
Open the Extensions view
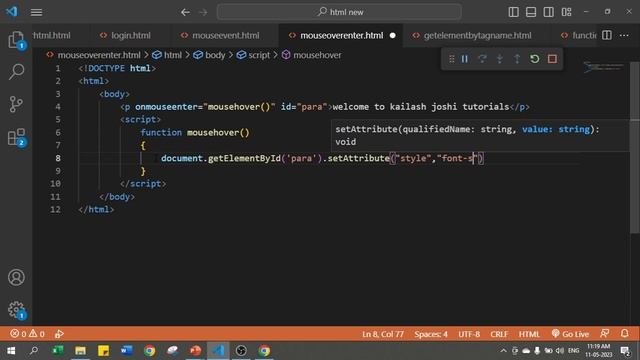click(16, 138)
